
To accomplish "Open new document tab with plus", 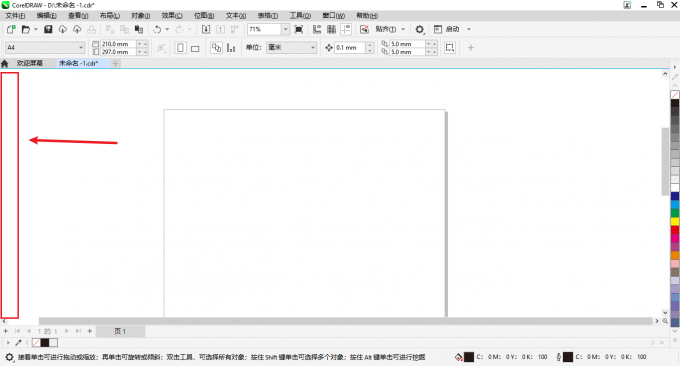I will click(x=115, y=64).
